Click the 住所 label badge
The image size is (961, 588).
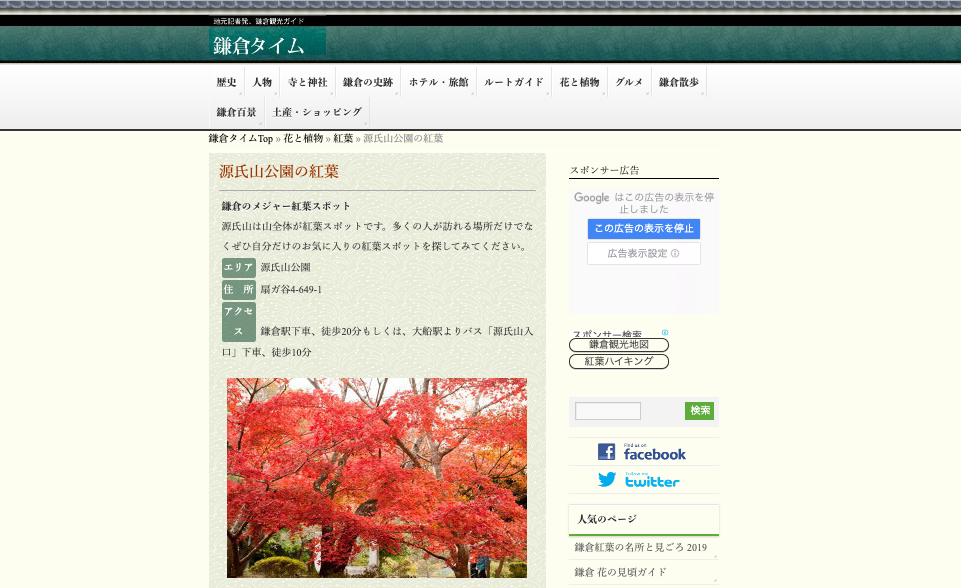(x=238, y=289)
